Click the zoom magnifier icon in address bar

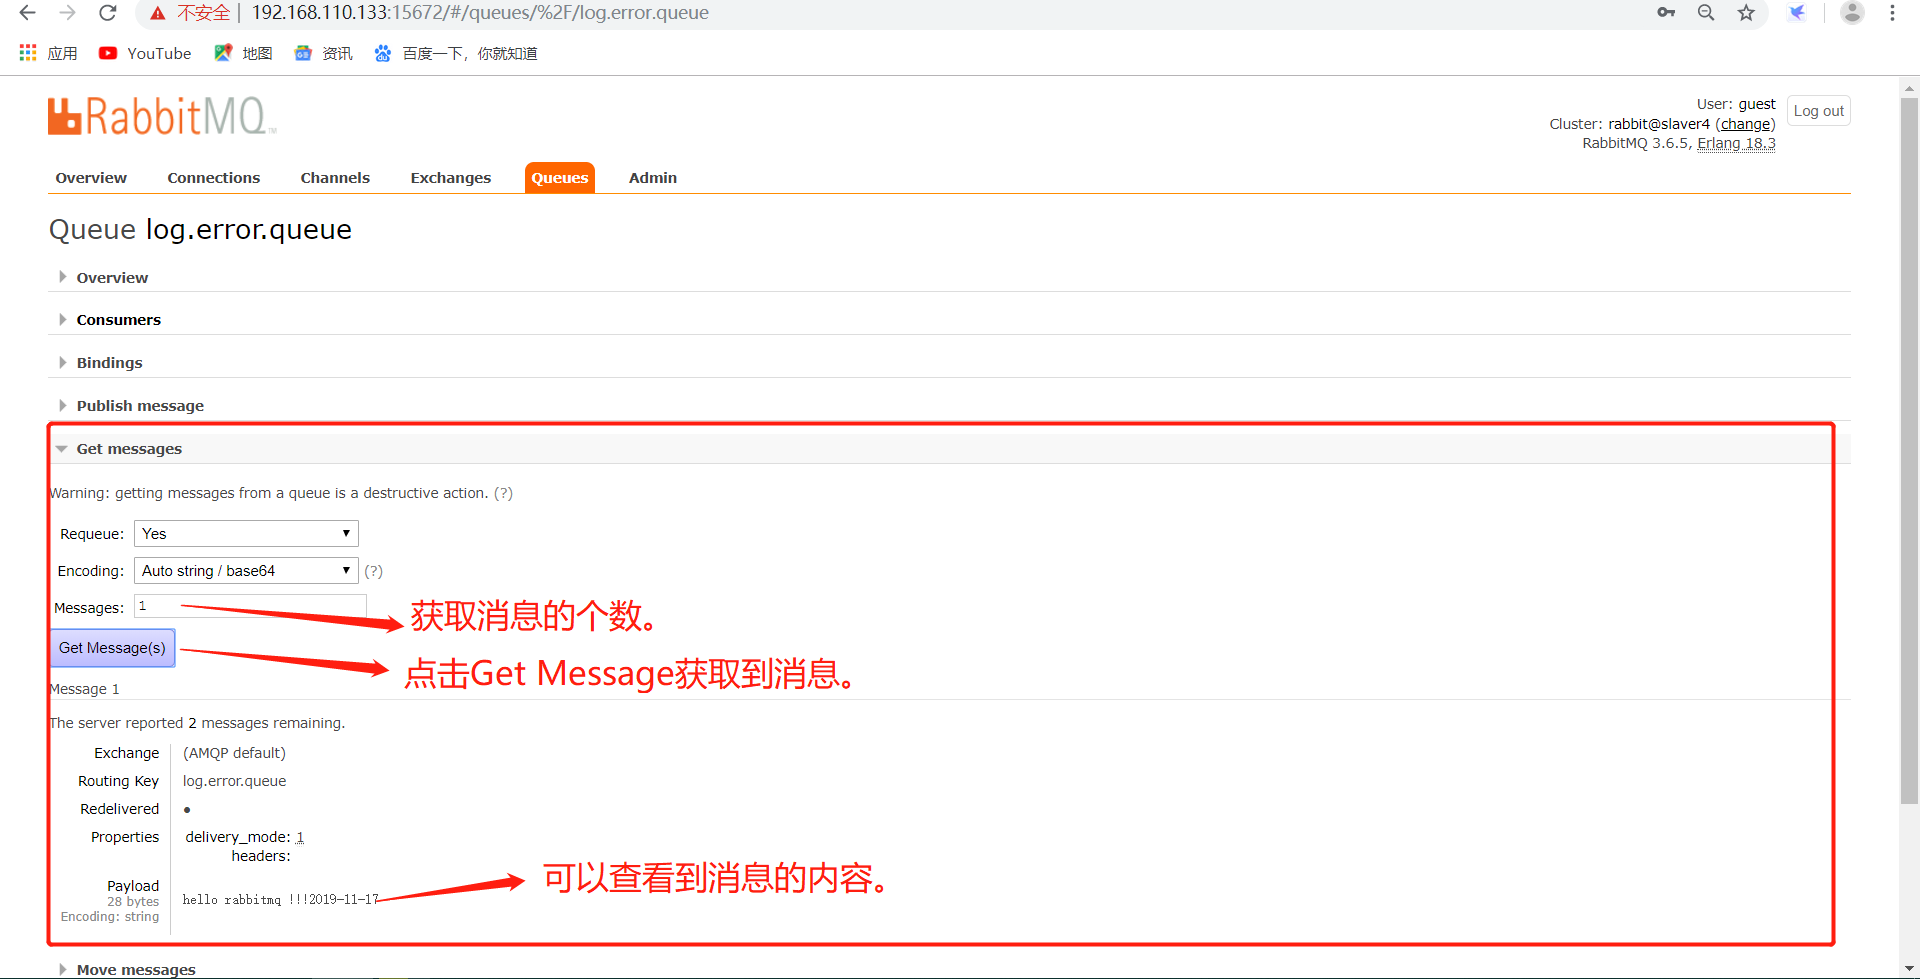click(x=1706, y=13)
